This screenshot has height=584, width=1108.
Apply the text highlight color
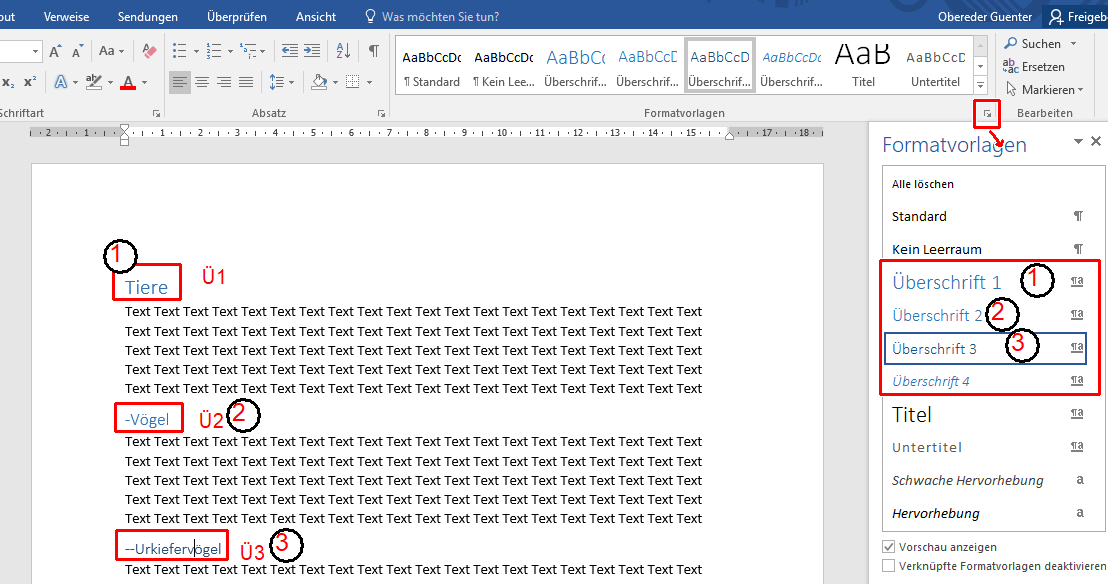[94, 83]
